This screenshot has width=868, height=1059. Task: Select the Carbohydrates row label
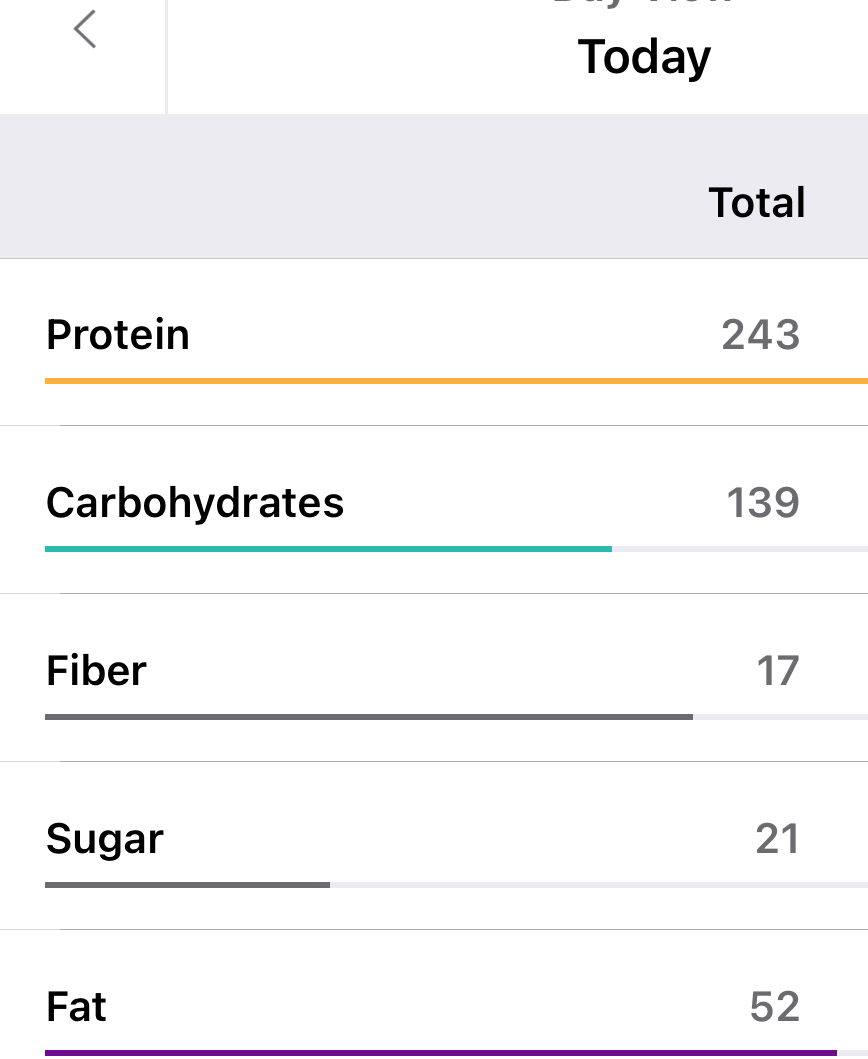[195, 502]
